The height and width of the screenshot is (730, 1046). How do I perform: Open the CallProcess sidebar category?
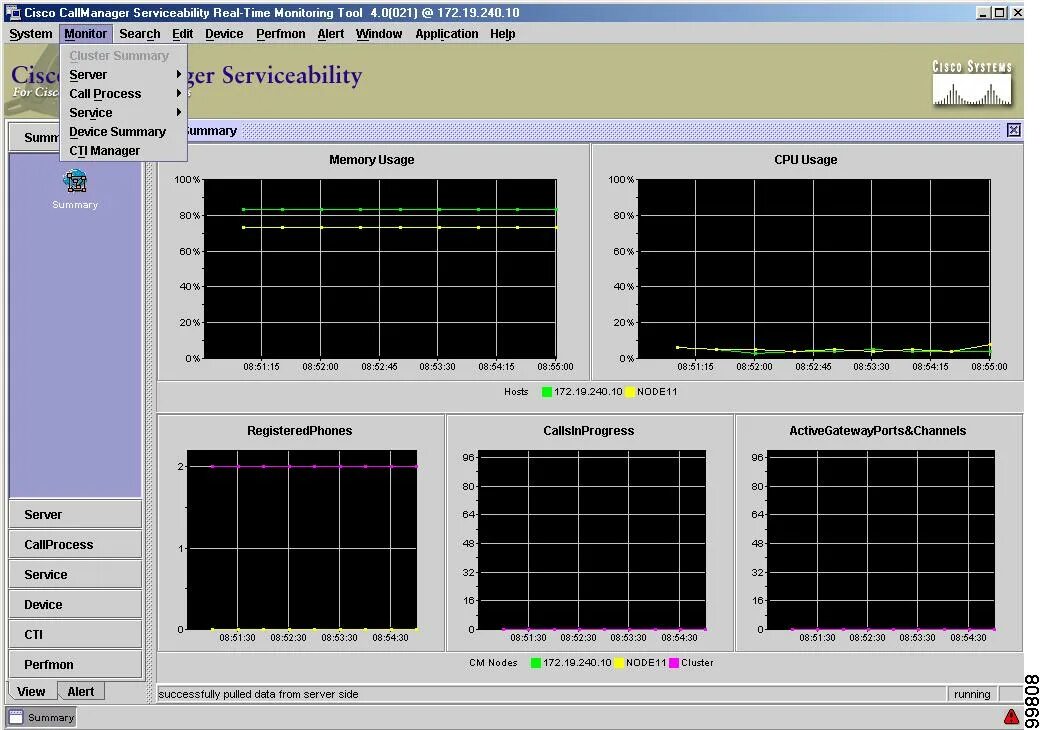point(75,544)
